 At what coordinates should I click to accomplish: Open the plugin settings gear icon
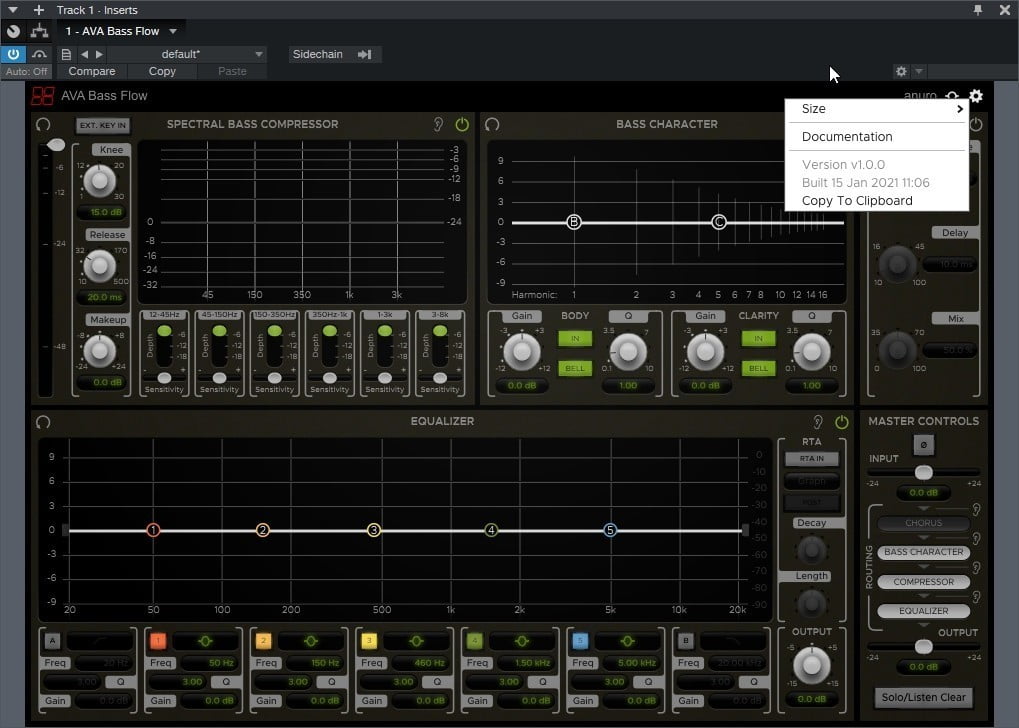click(x=976, y=96)
